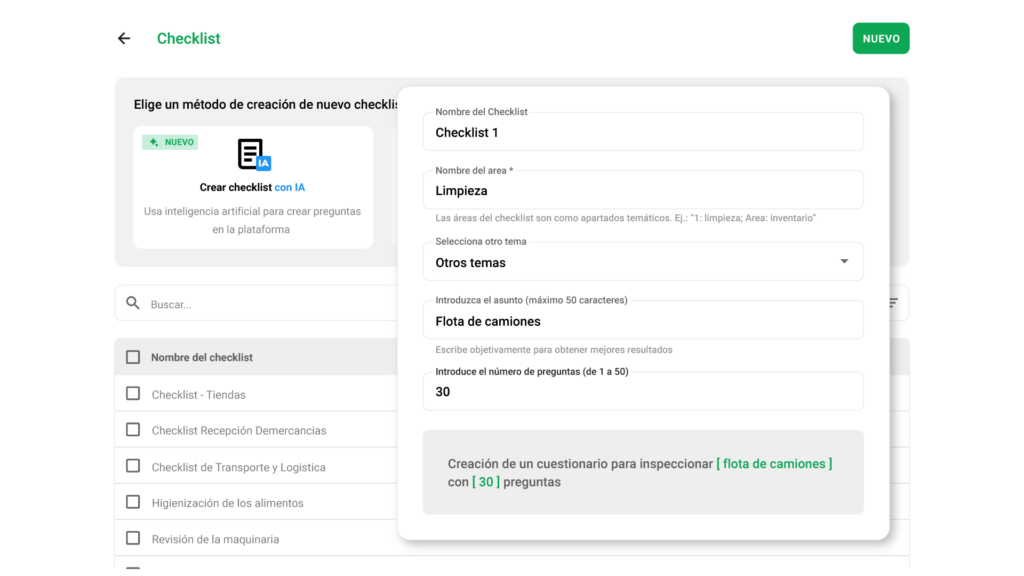Select all with Nombre del checklist checkbox
The image size is (1024, 576).
point(133,357)
